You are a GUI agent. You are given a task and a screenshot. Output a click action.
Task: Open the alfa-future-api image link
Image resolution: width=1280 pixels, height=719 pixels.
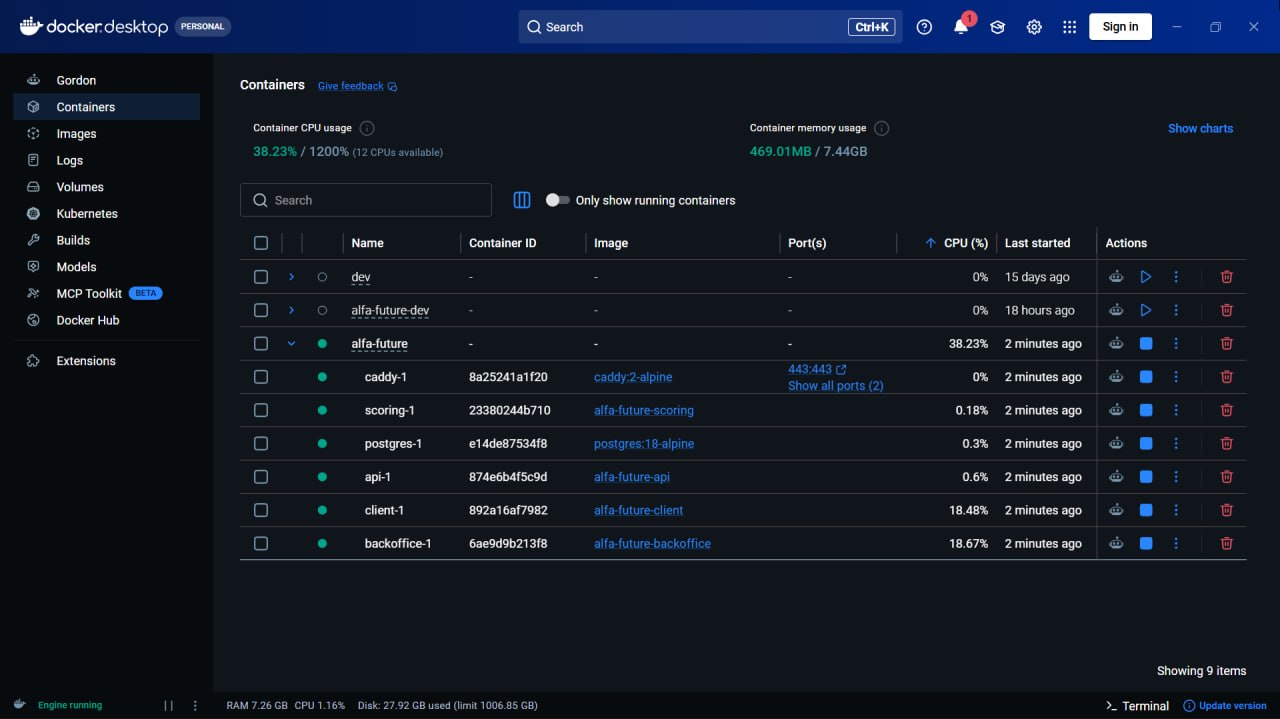[632, 477]
